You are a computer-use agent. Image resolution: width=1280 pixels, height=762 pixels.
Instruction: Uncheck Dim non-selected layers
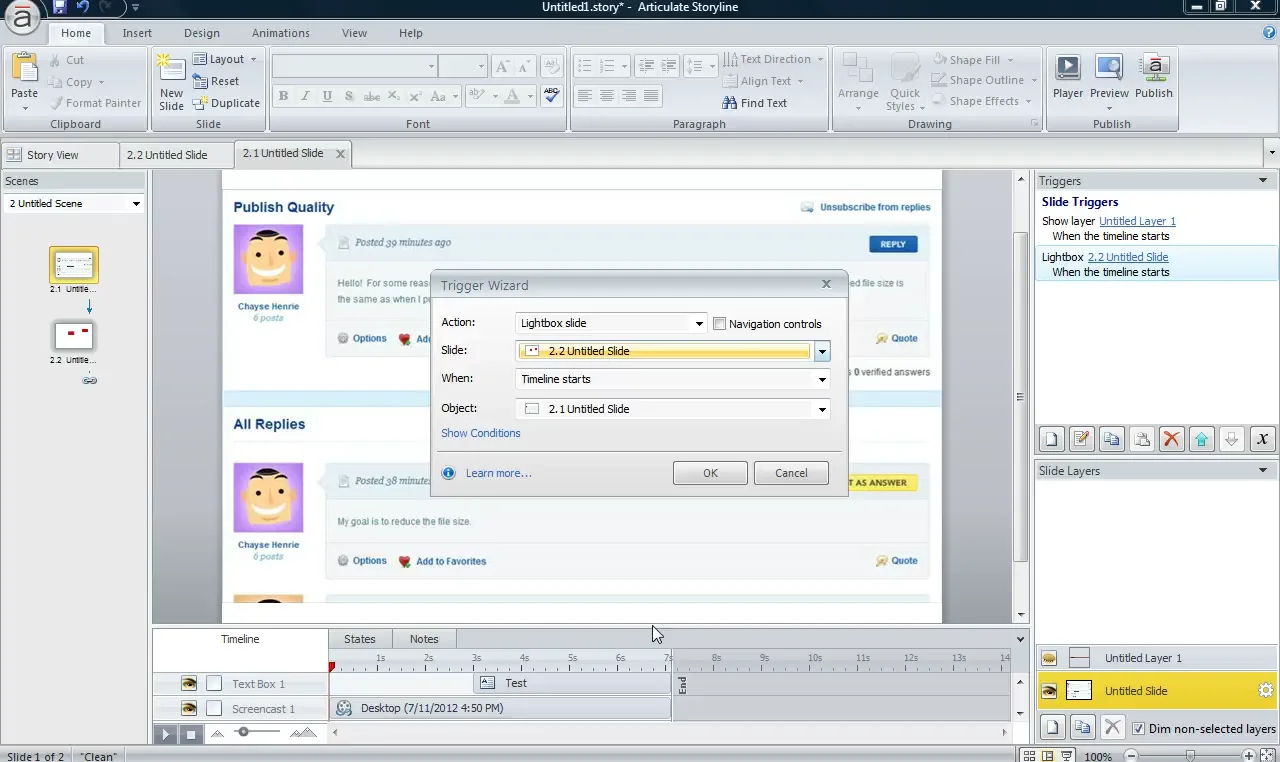click(x=1138, y=729)
